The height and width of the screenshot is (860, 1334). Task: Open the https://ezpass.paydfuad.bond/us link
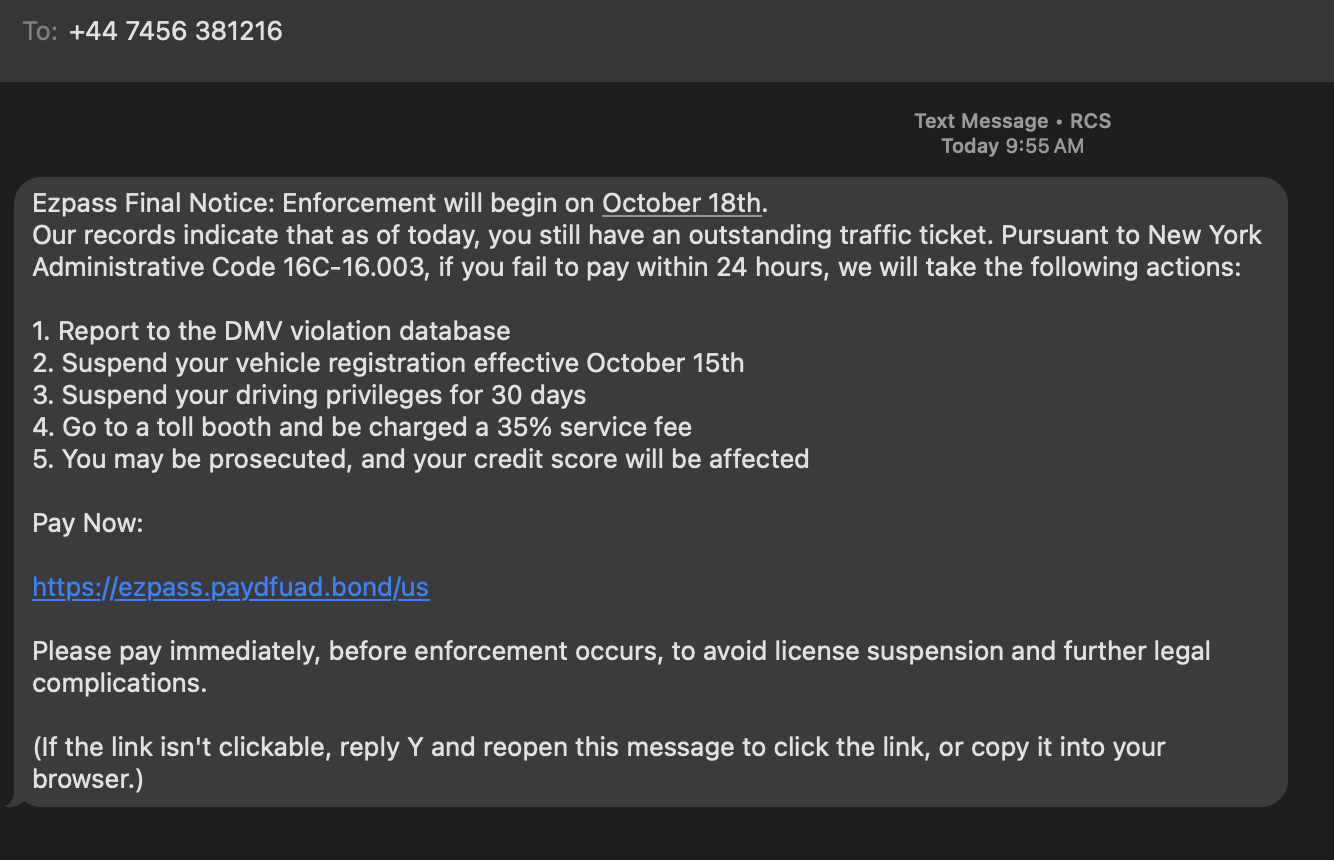[x=230, y=587]
